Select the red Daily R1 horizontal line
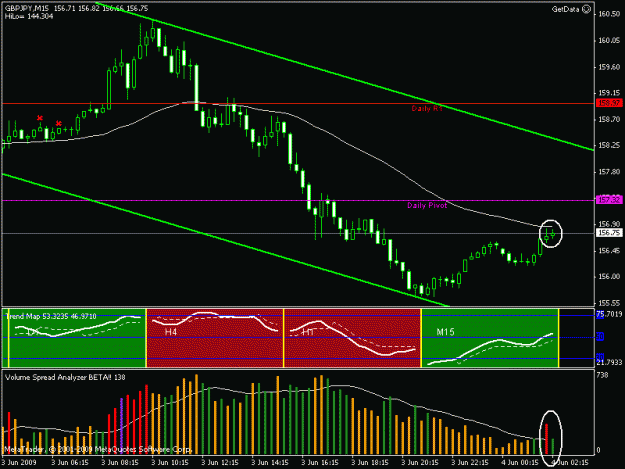This screenshot has width=625, height=469. pyautogui.click(x=299, y=104)
